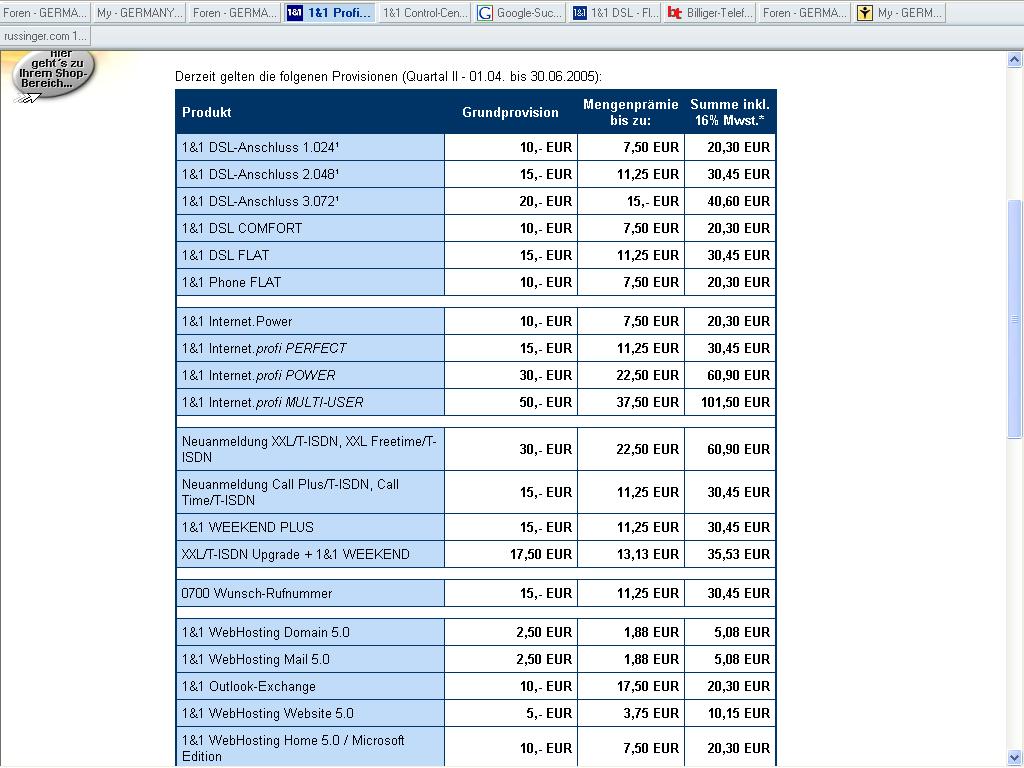This screenshot has height=768, width=1024.
Task: Click the '50,- EUR' Grundprovision value
Action: coord(545,402)
